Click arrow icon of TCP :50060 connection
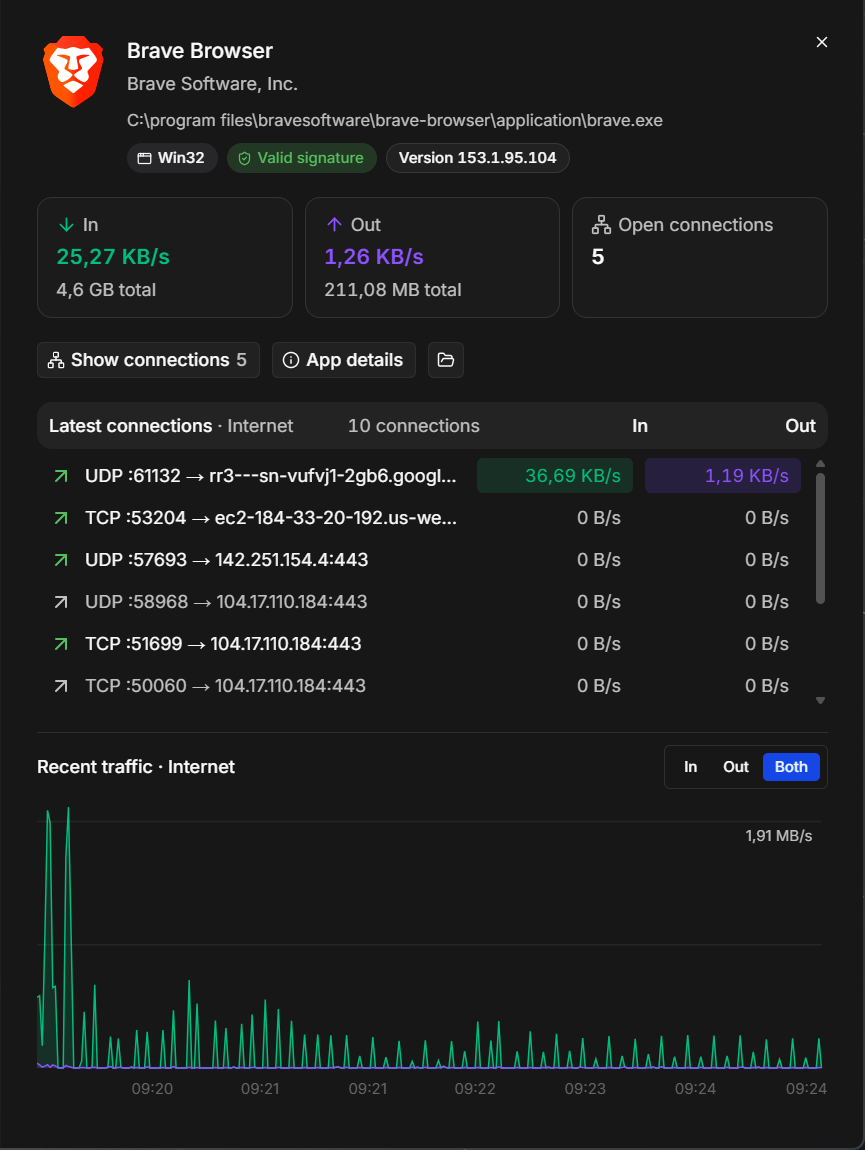The height and width of the screenshot is (1150, 865). pyautogui.click(x=61, y=686)
